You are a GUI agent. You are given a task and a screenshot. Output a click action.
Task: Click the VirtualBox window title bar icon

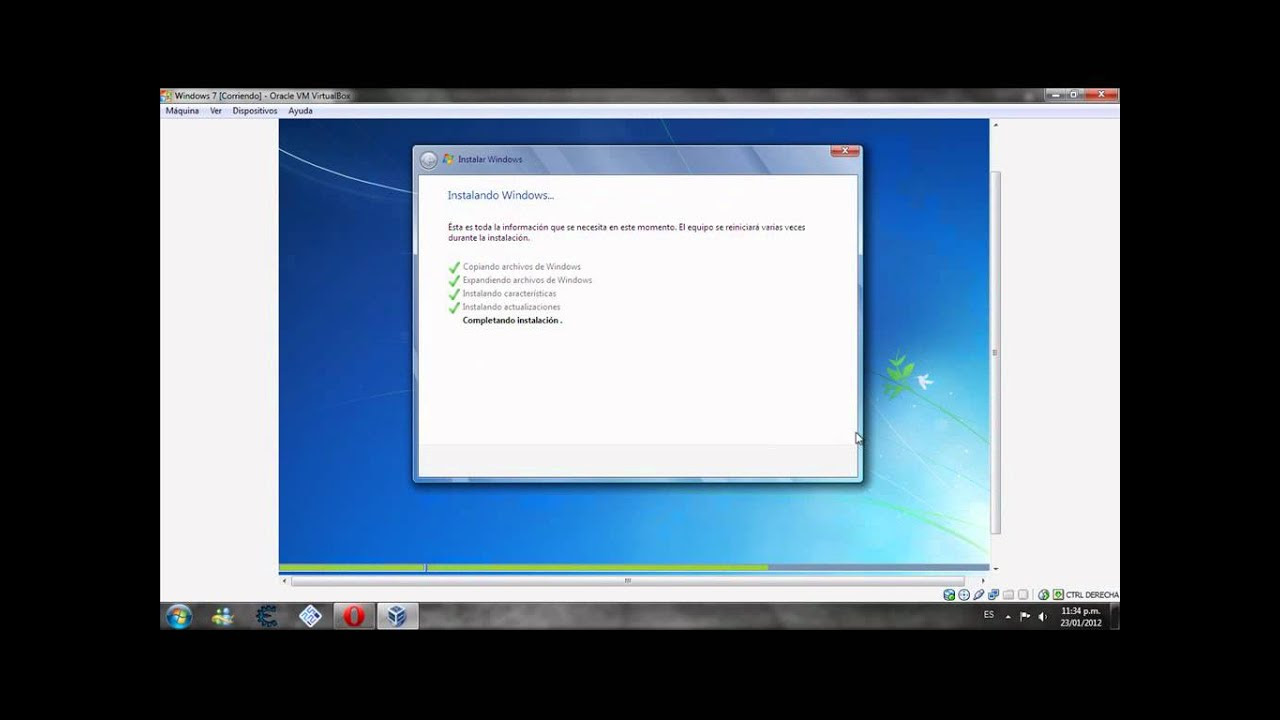click(x=166, y=96)
